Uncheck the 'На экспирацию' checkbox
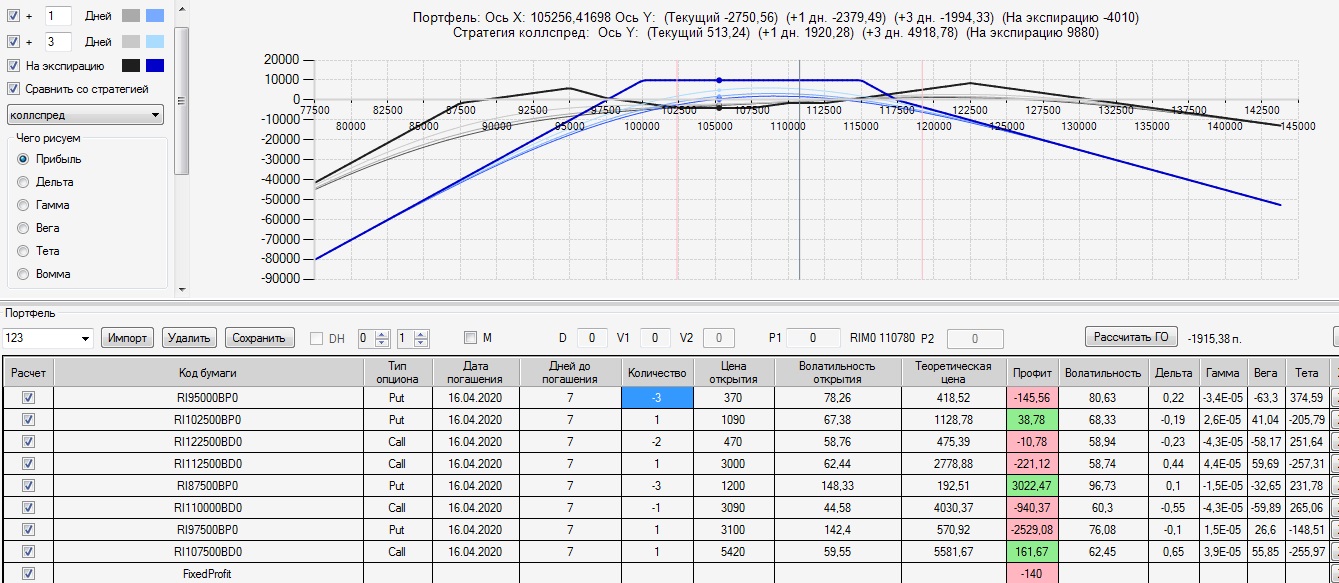Viewport: 1339px width, 583px height. 13,66
